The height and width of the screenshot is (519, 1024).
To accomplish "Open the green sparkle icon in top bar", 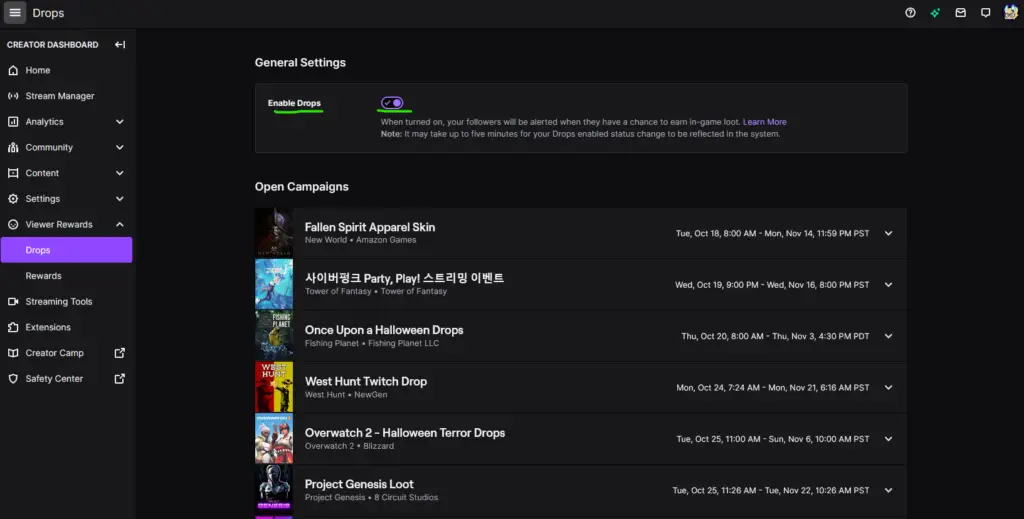I will [x=935, y=12].
